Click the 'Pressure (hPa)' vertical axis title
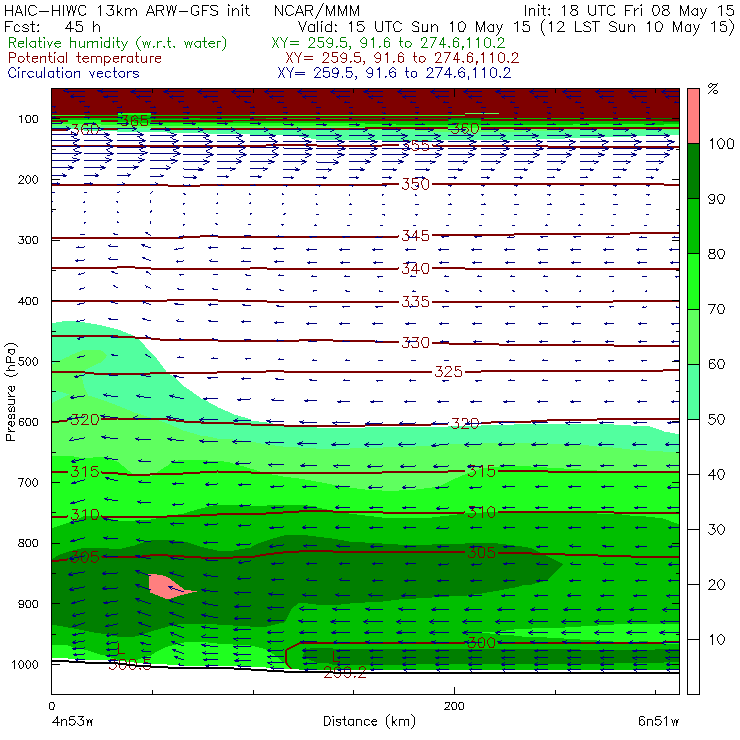The width and height of the screenshot is (740, 740). [10, 392]
